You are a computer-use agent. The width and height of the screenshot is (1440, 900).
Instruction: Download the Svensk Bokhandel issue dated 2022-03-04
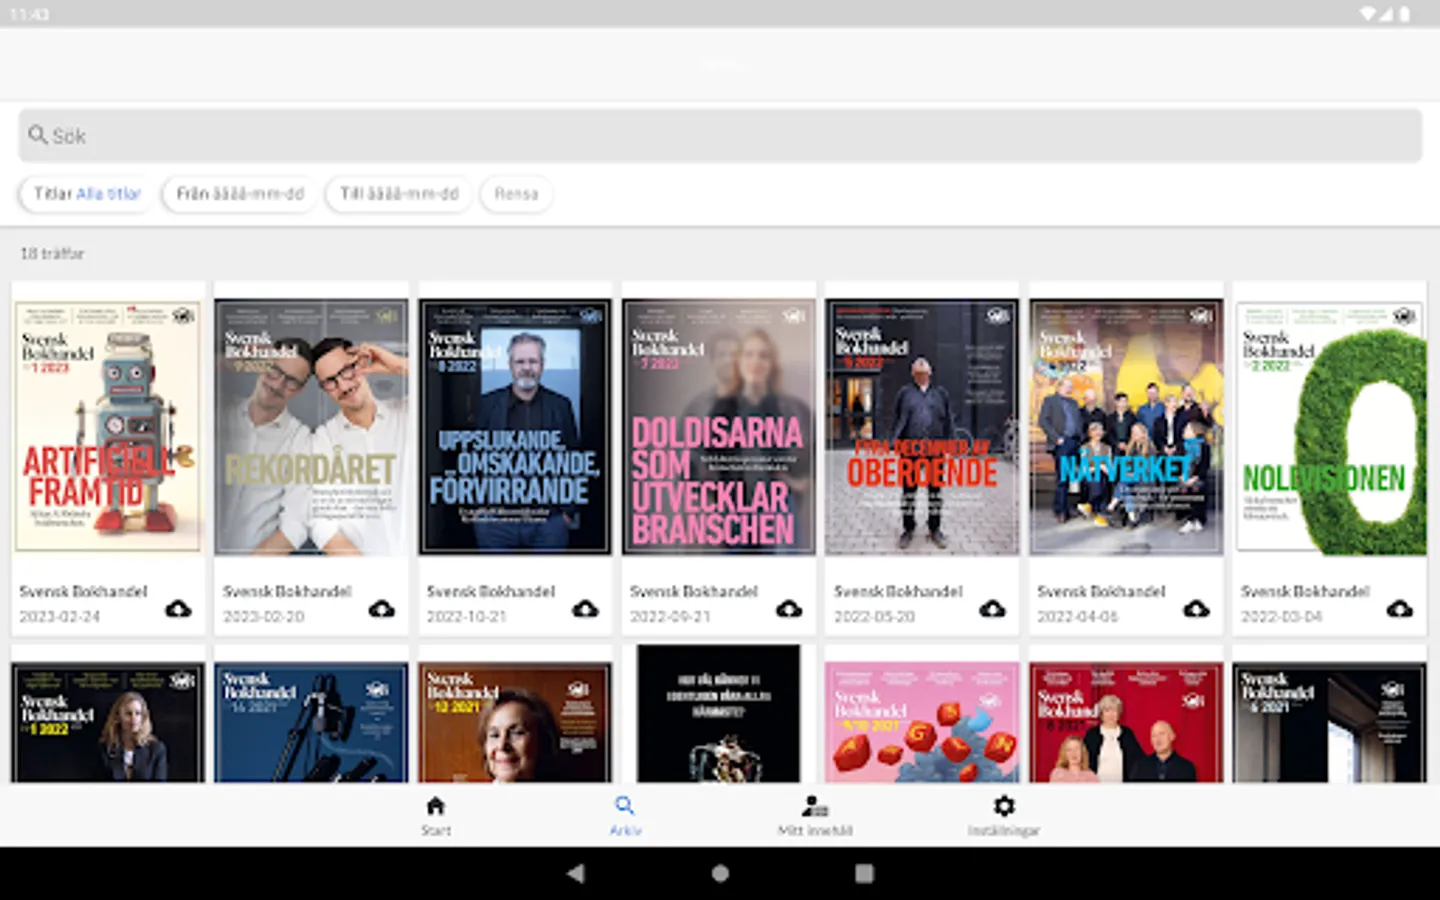point(1400,609)
